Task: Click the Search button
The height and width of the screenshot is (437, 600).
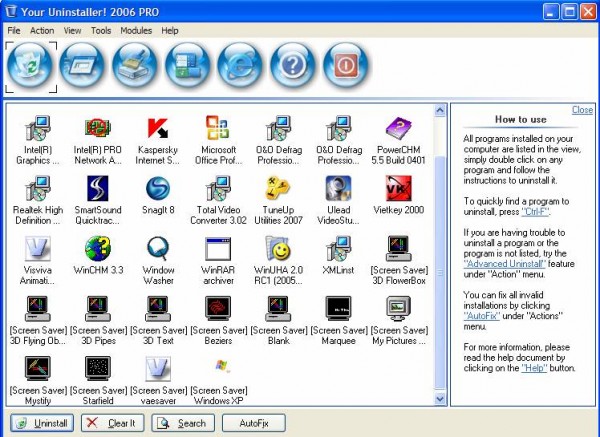Action: click(183, 423)
